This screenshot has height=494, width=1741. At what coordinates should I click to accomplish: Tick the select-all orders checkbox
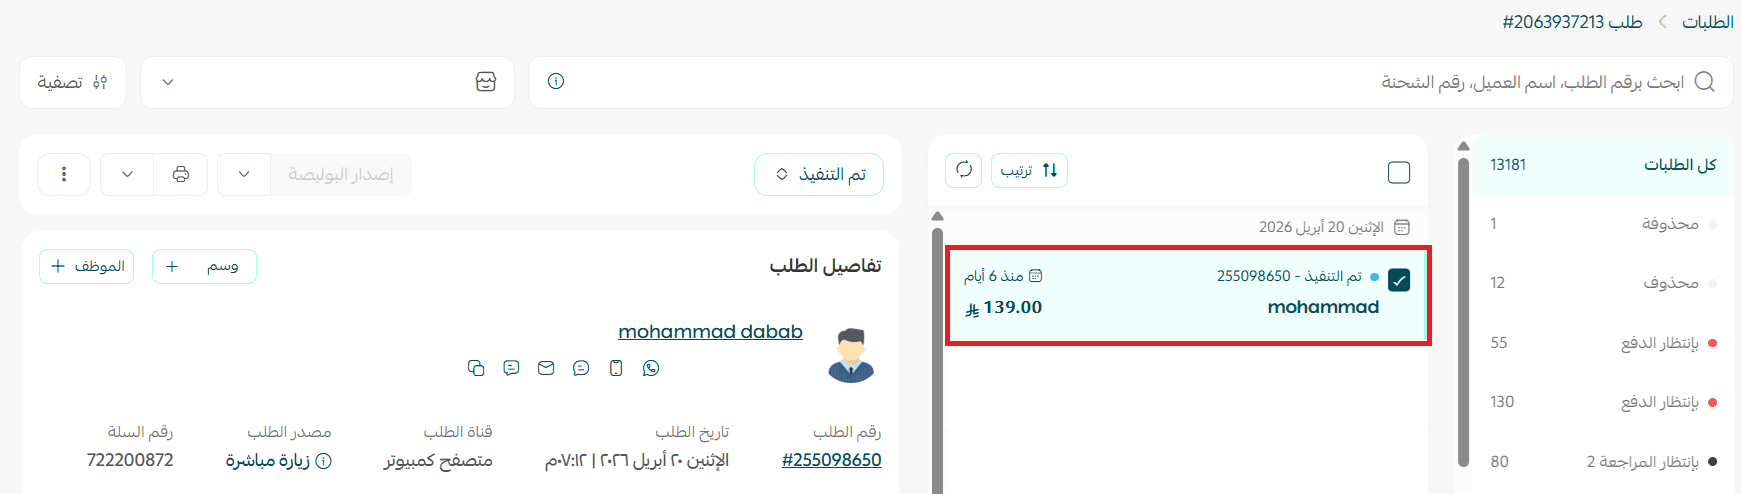1399,172
